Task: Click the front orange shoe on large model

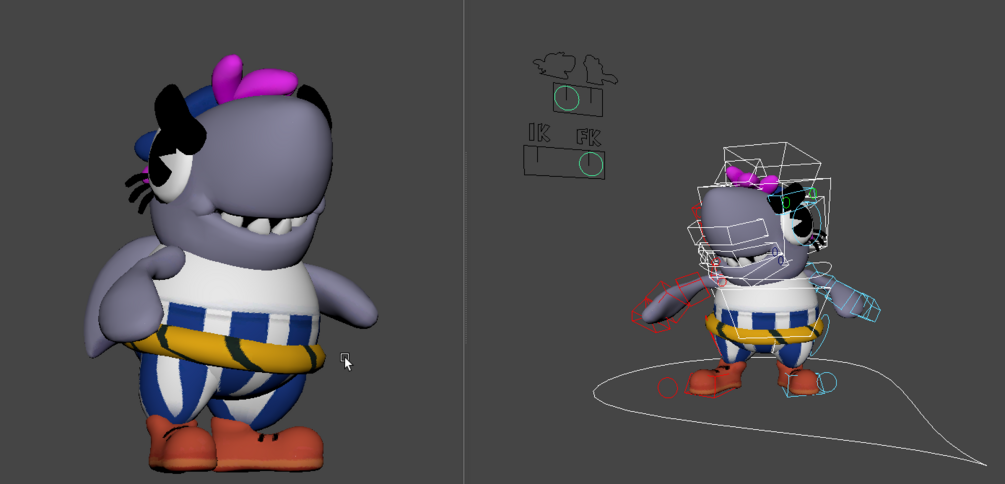Action: (267, 444)
